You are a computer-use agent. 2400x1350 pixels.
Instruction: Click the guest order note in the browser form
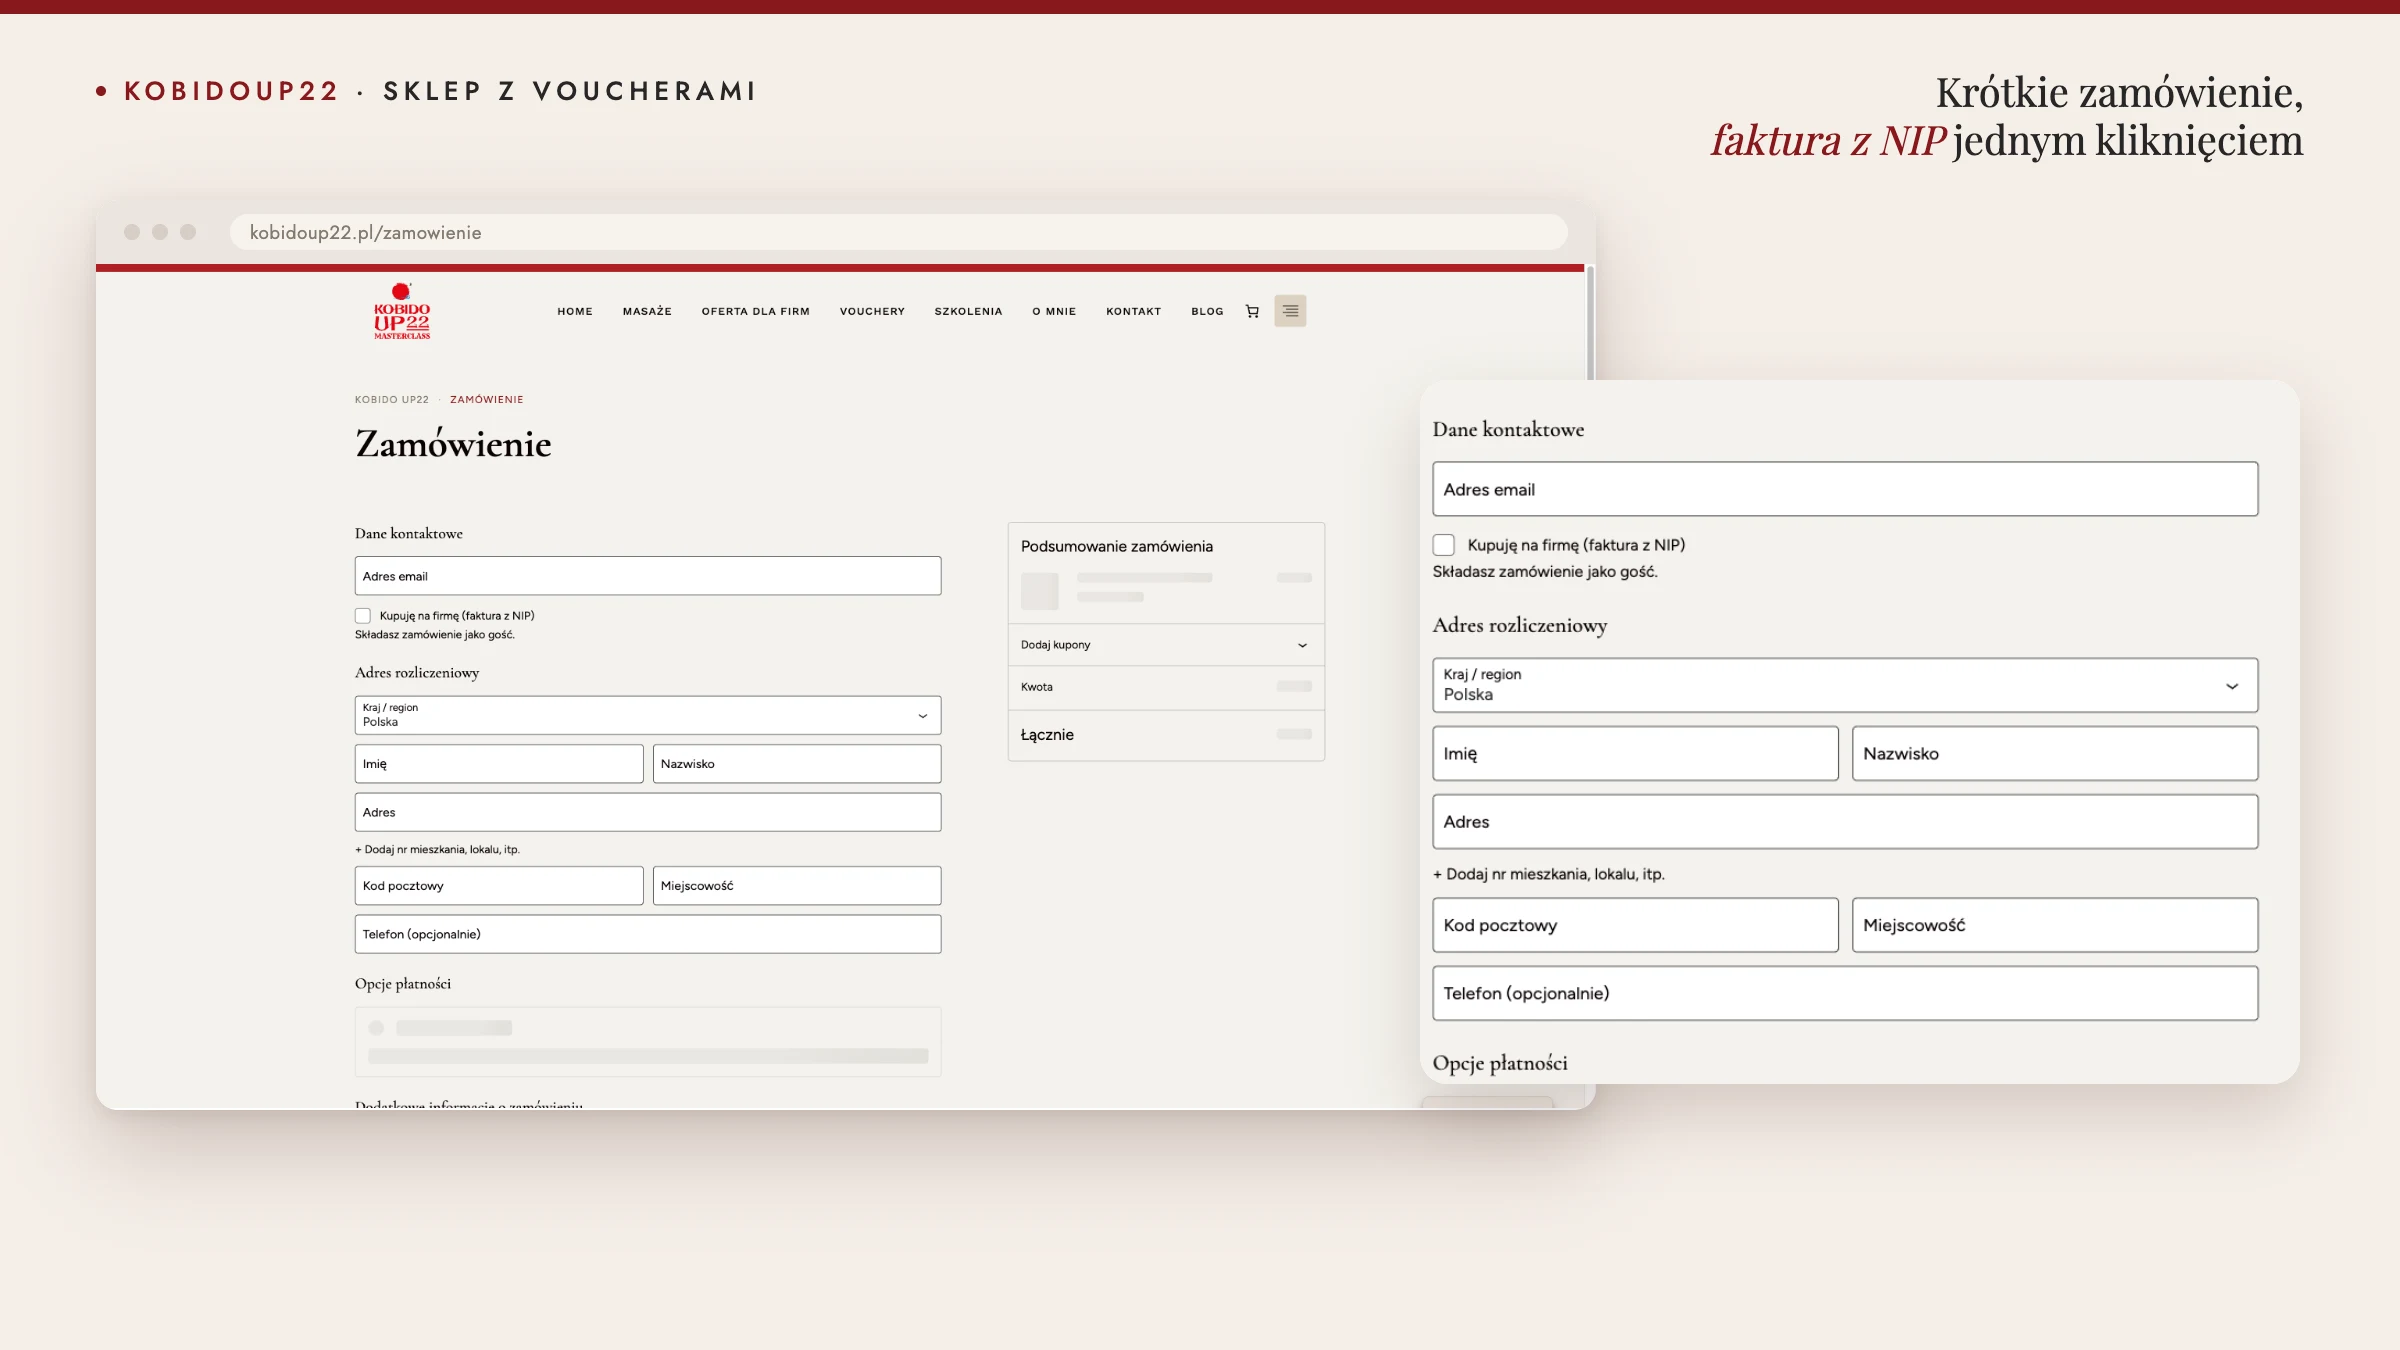coord(435,635)
